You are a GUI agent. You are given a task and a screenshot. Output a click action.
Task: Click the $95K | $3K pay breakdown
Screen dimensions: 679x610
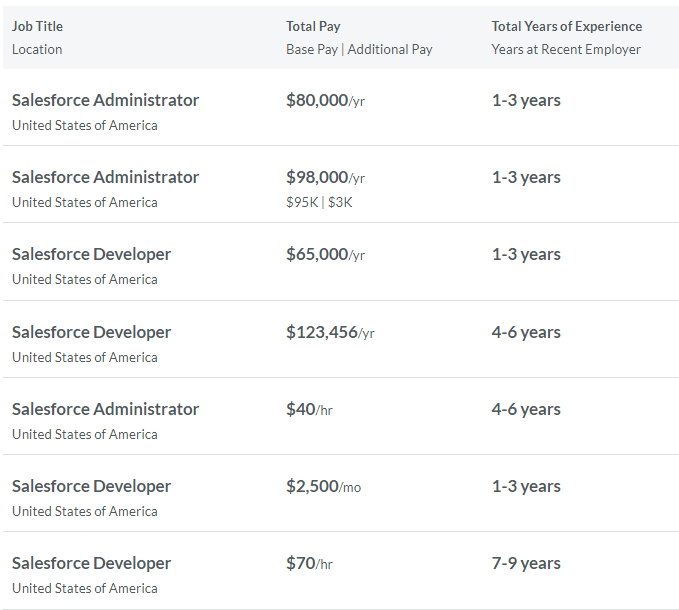coord(319,202)
